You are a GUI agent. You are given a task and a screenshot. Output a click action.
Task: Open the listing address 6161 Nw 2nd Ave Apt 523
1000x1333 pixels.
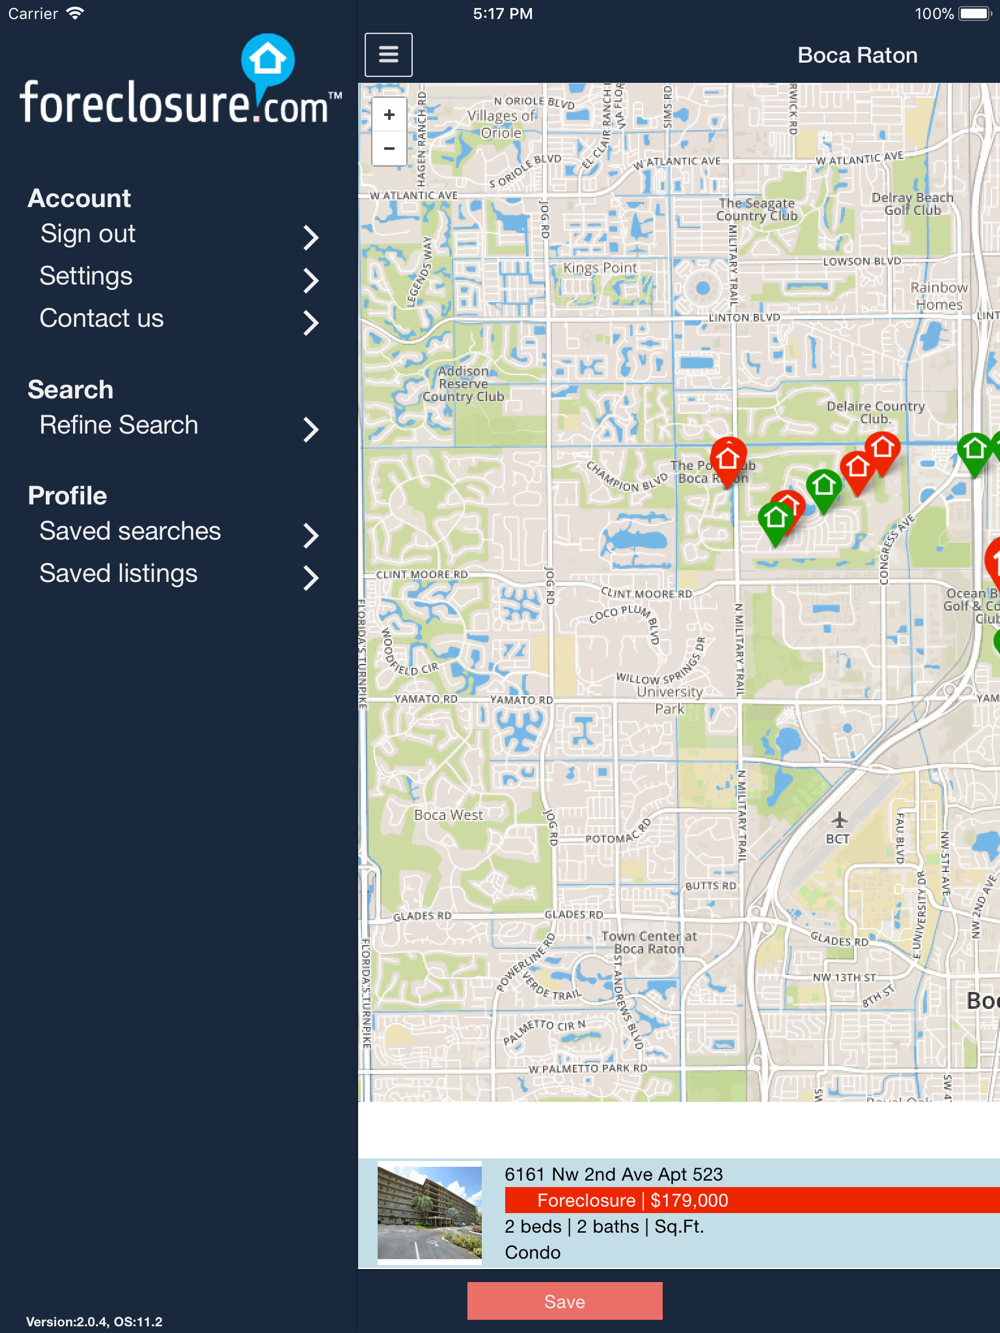614,1174
